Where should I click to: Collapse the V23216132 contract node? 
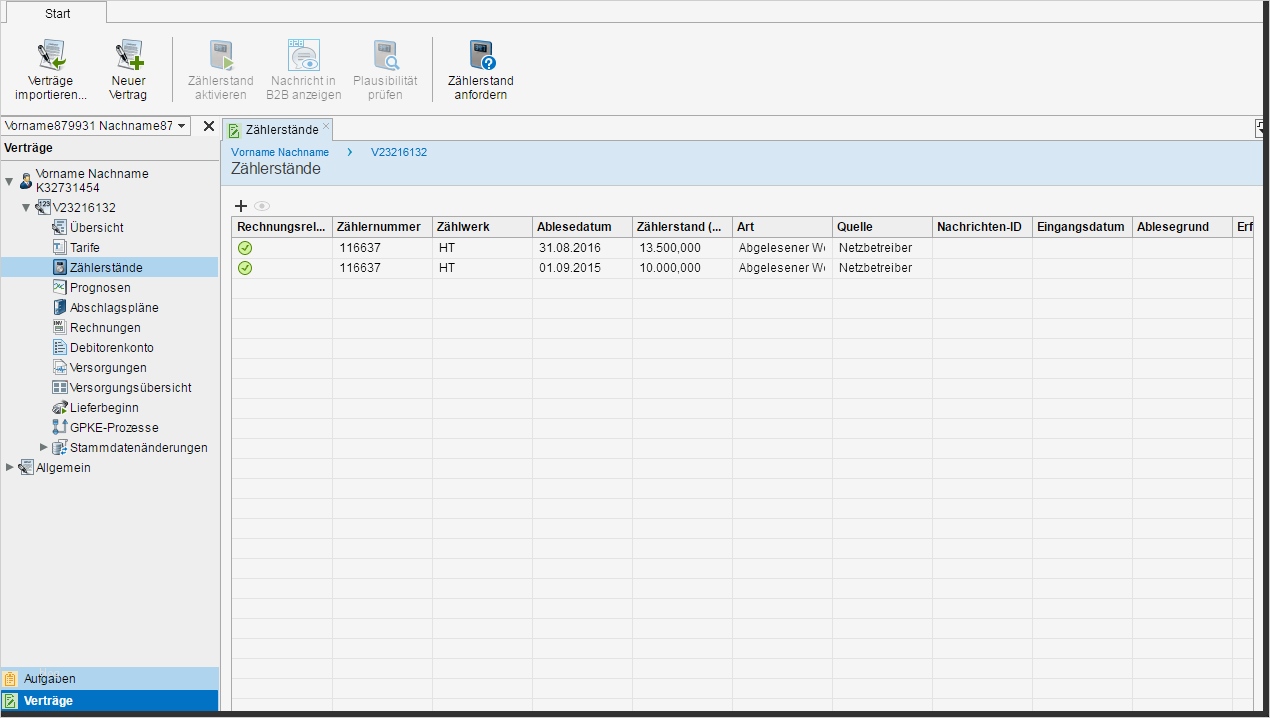(26, 208)
